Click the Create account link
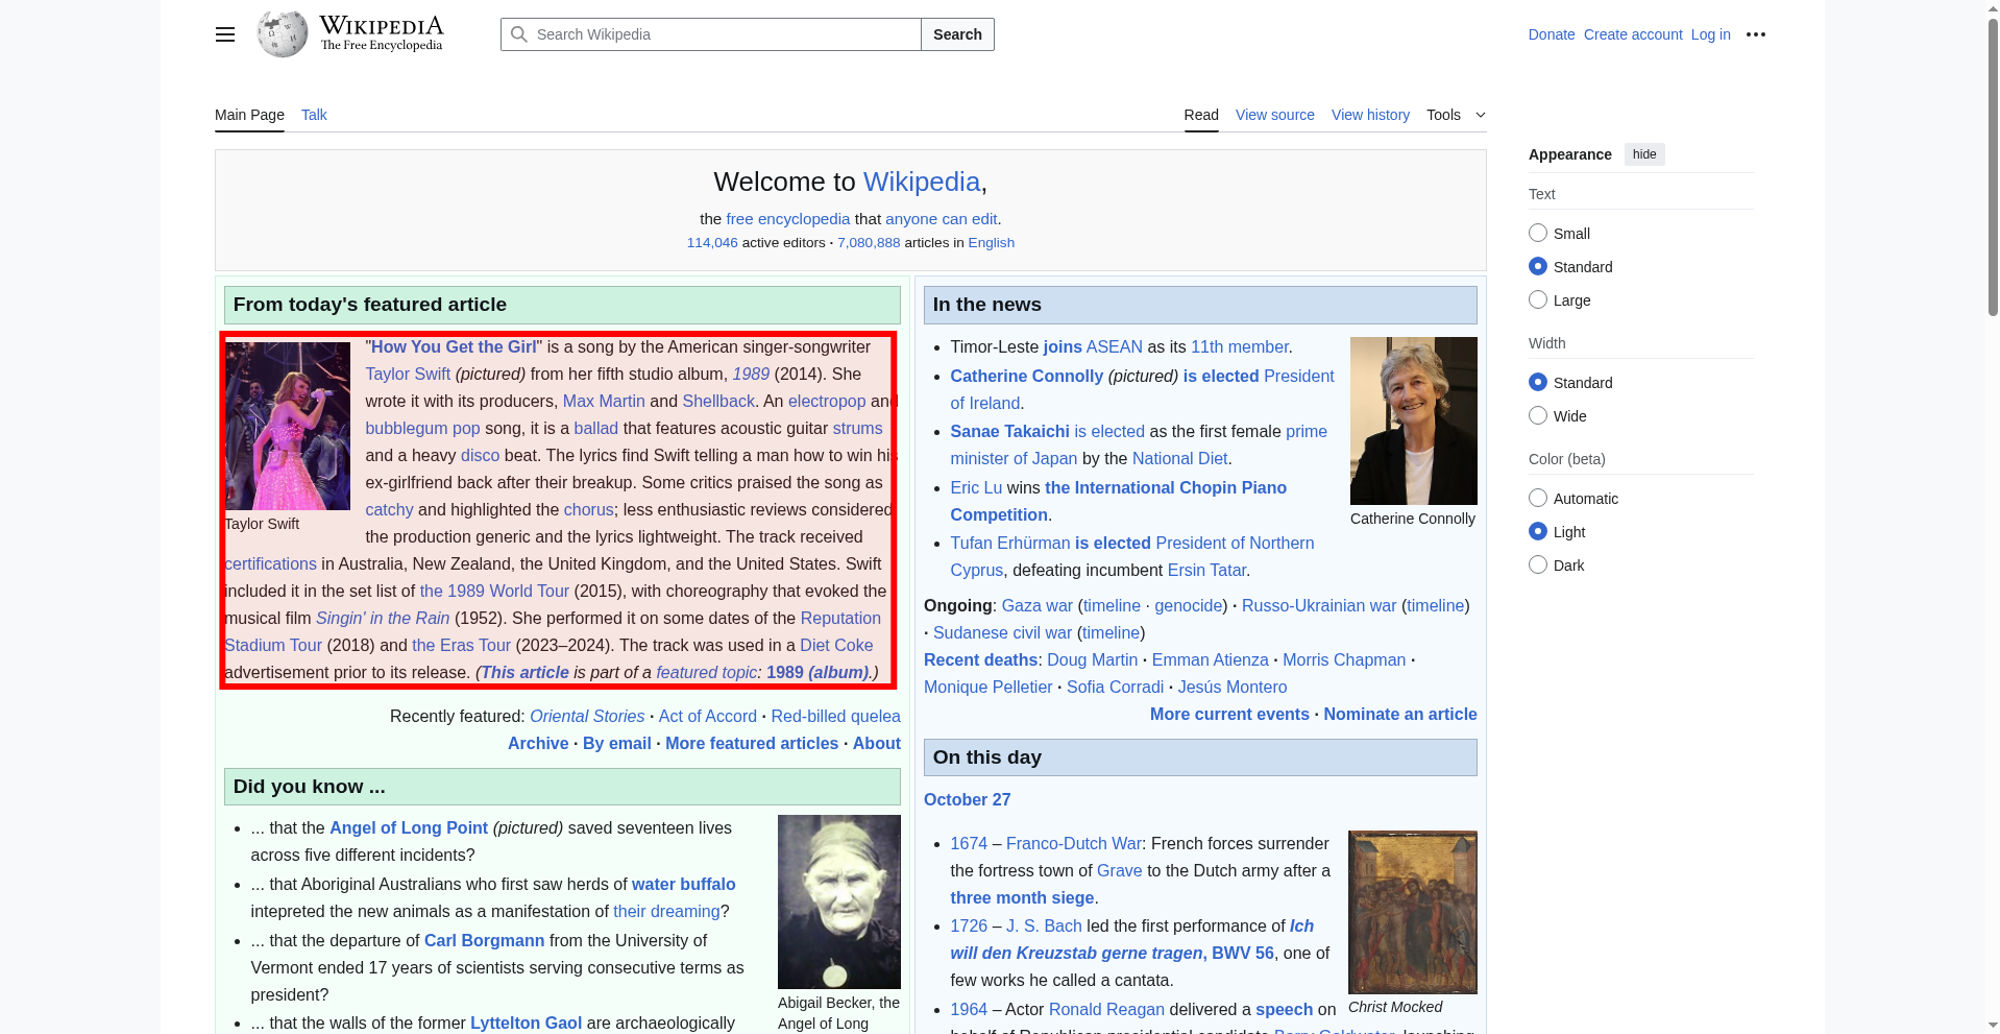Image resolution: width=2000 pixels, height=1034 pixels. coord(1632,34)
